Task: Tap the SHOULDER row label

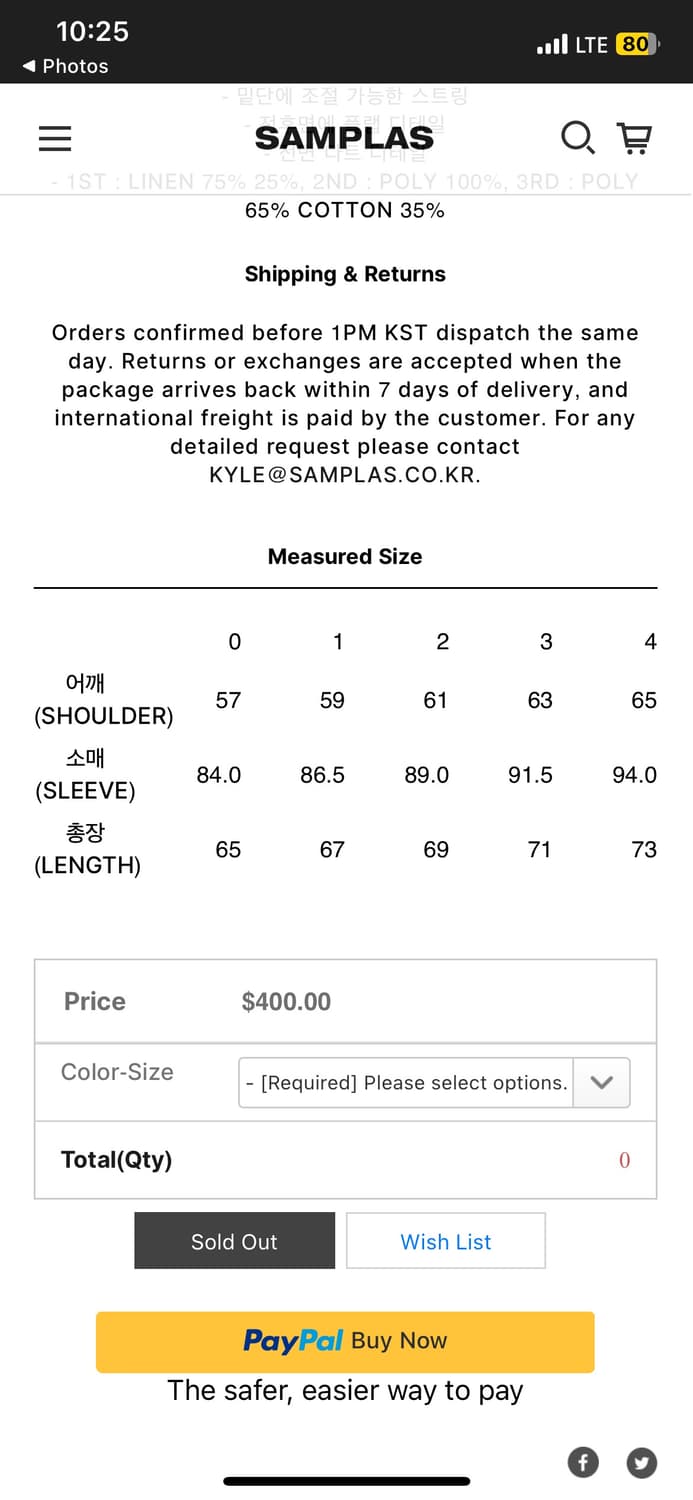Action: pos(103,700)
